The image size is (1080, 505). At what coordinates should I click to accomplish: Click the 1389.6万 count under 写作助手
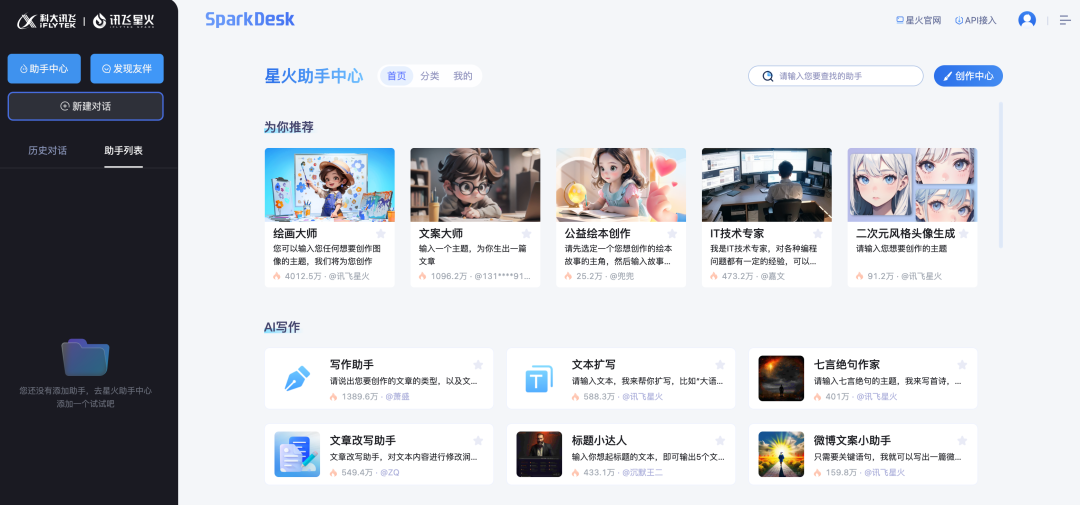[x=360, y=397]
